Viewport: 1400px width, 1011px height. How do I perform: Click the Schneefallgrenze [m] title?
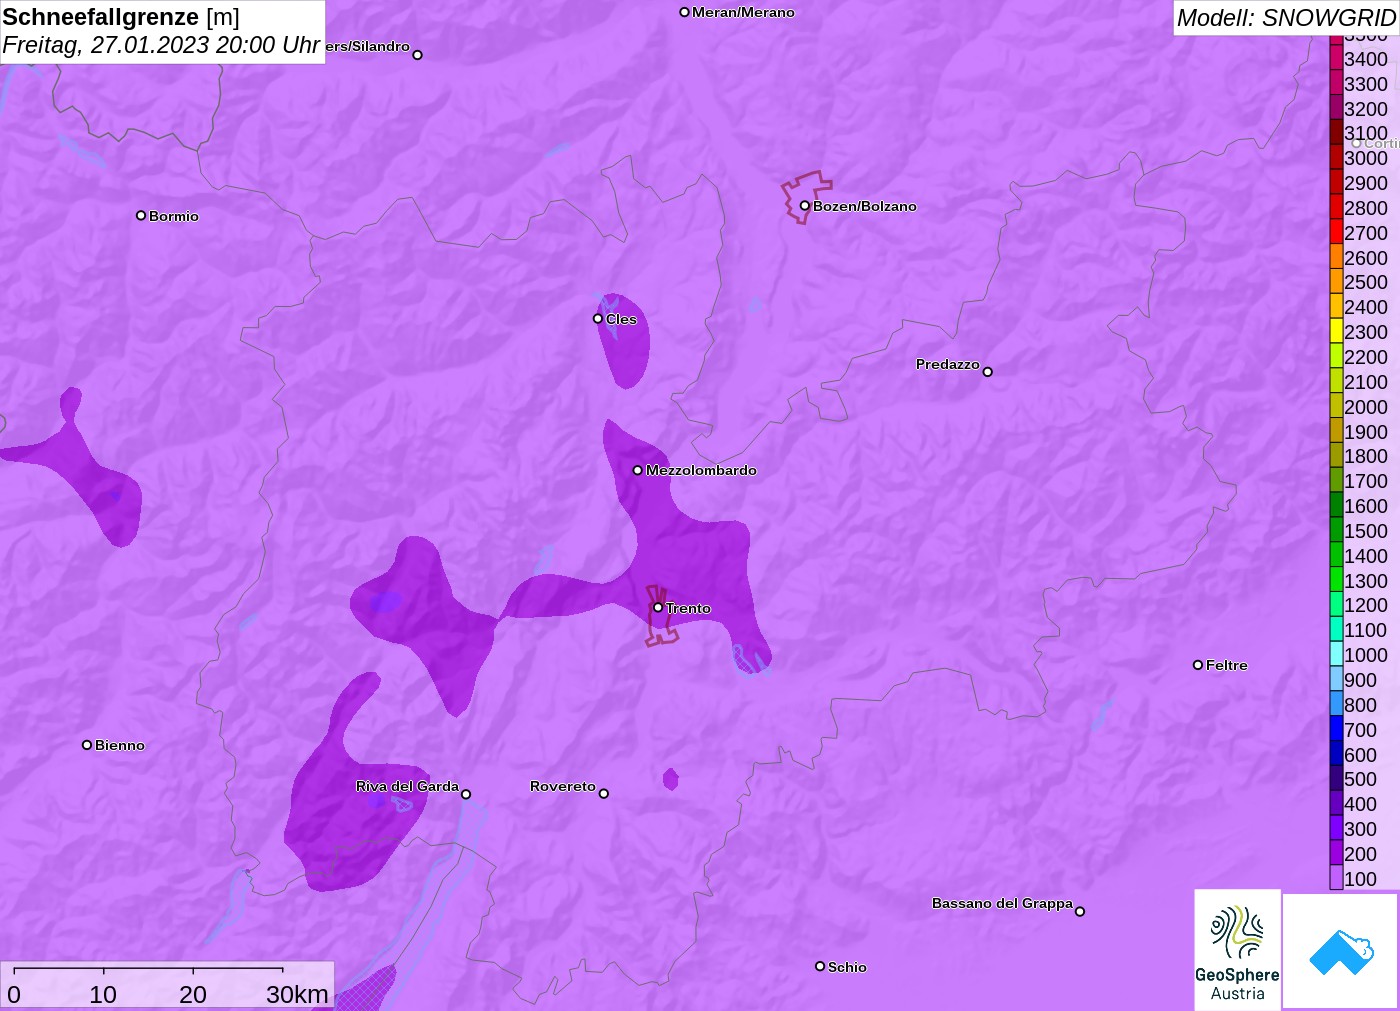tap(121, 17)
